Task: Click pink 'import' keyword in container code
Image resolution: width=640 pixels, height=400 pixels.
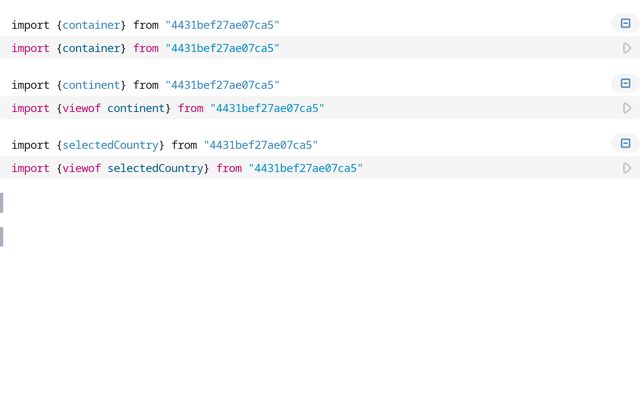Action: tap(30, 48)
